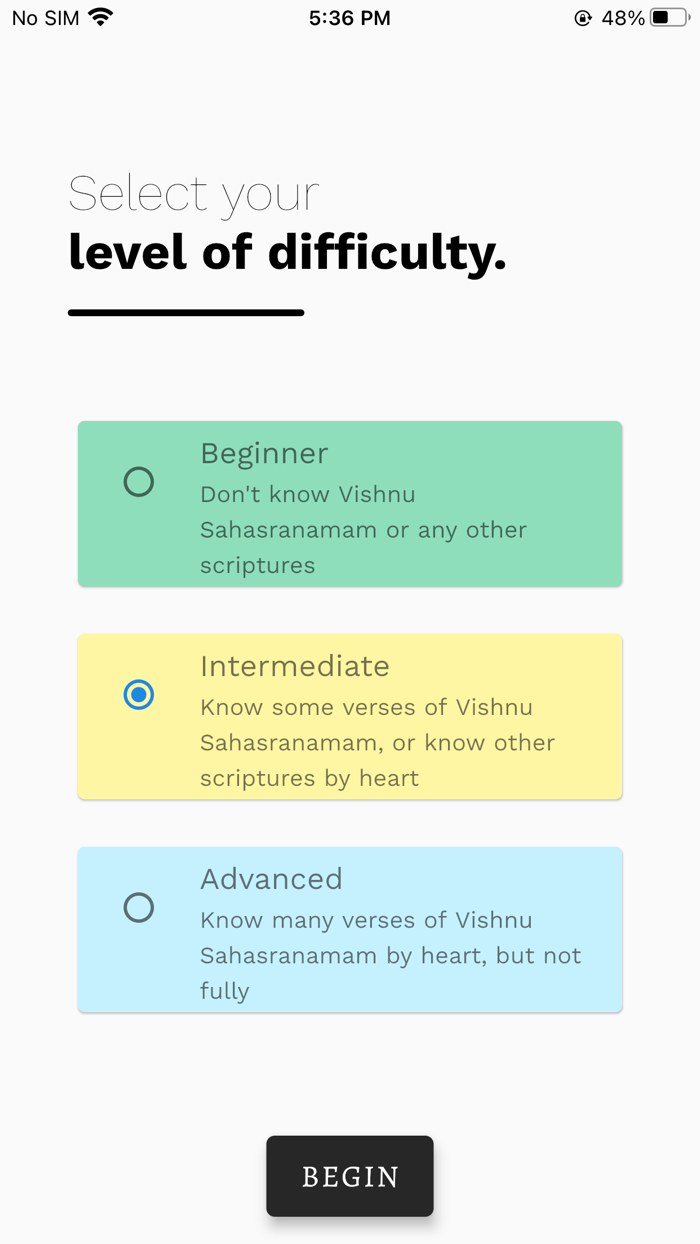Tap the Advanced heading text
This screenshot has height=1244, width=700.
[x=271, y=879]
